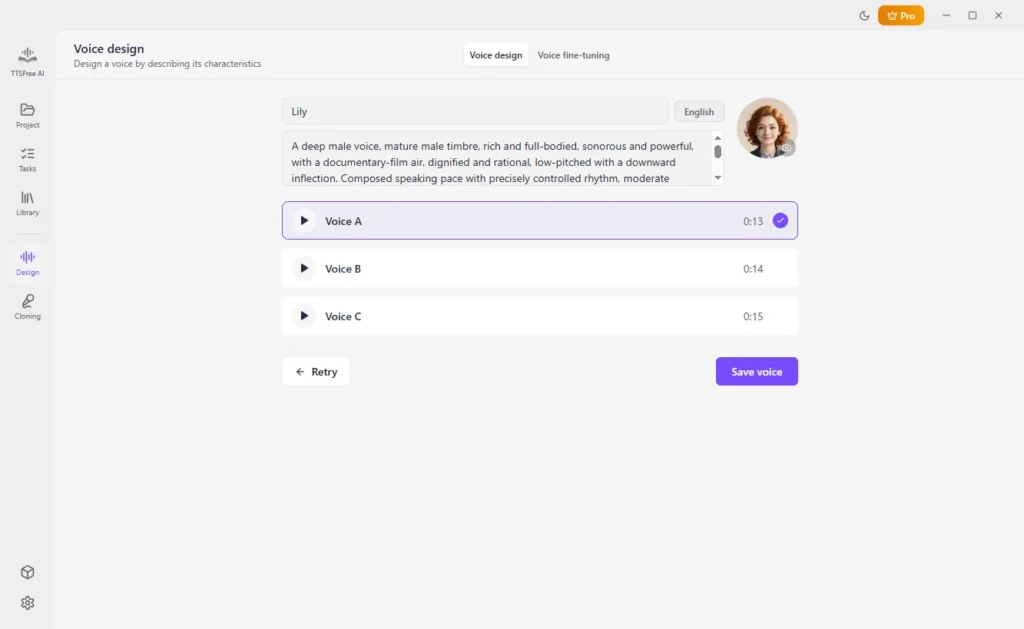Open the Library sidebar item
Viewport: 1024px width, 629px height.
(x=27, y=203)
